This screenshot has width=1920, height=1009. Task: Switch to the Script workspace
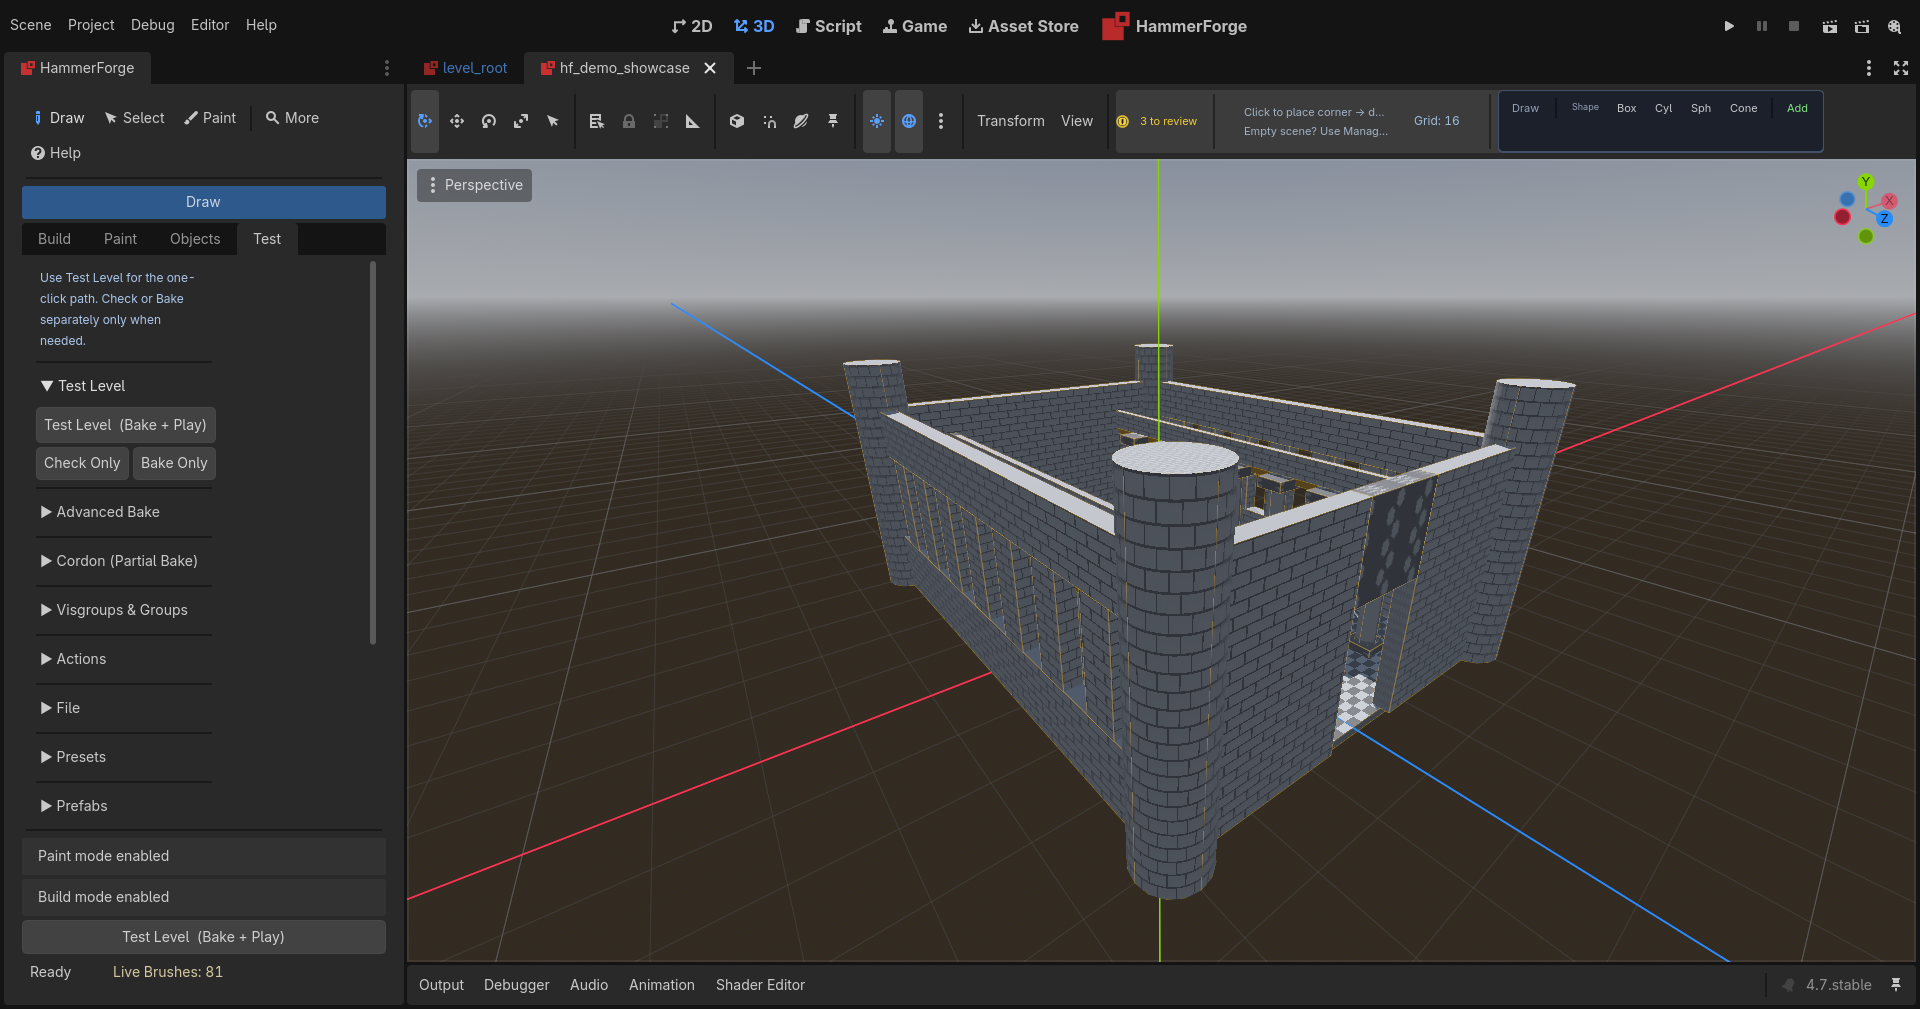828,26
